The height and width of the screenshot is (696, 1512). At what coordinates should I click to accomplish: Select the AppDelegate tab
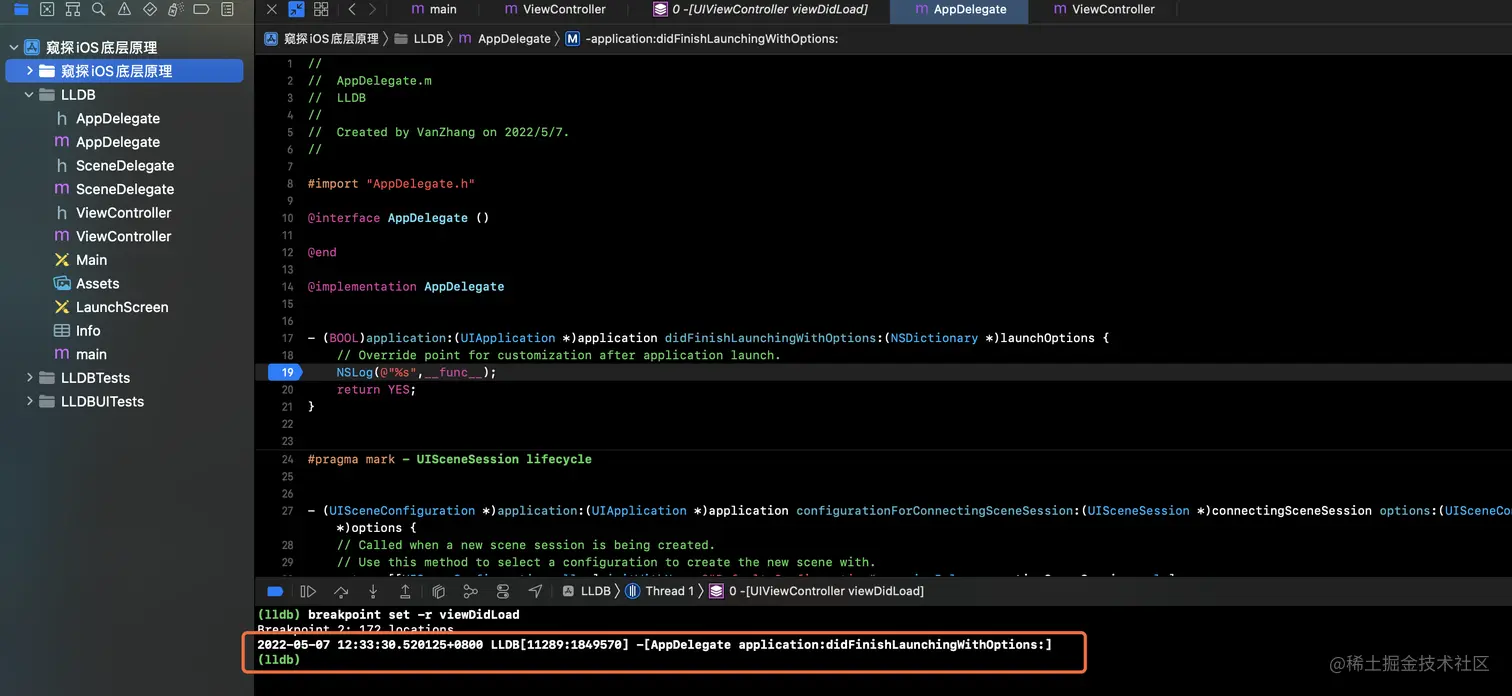pyautogui.click(x=958, y=9)
